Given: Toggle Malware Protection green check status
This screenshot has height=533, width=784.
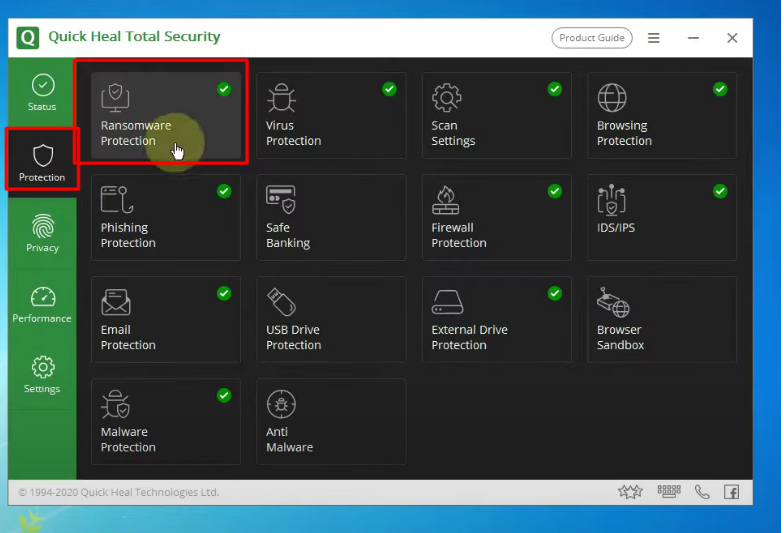Looking at the screenshot, I should pos(224,396).
